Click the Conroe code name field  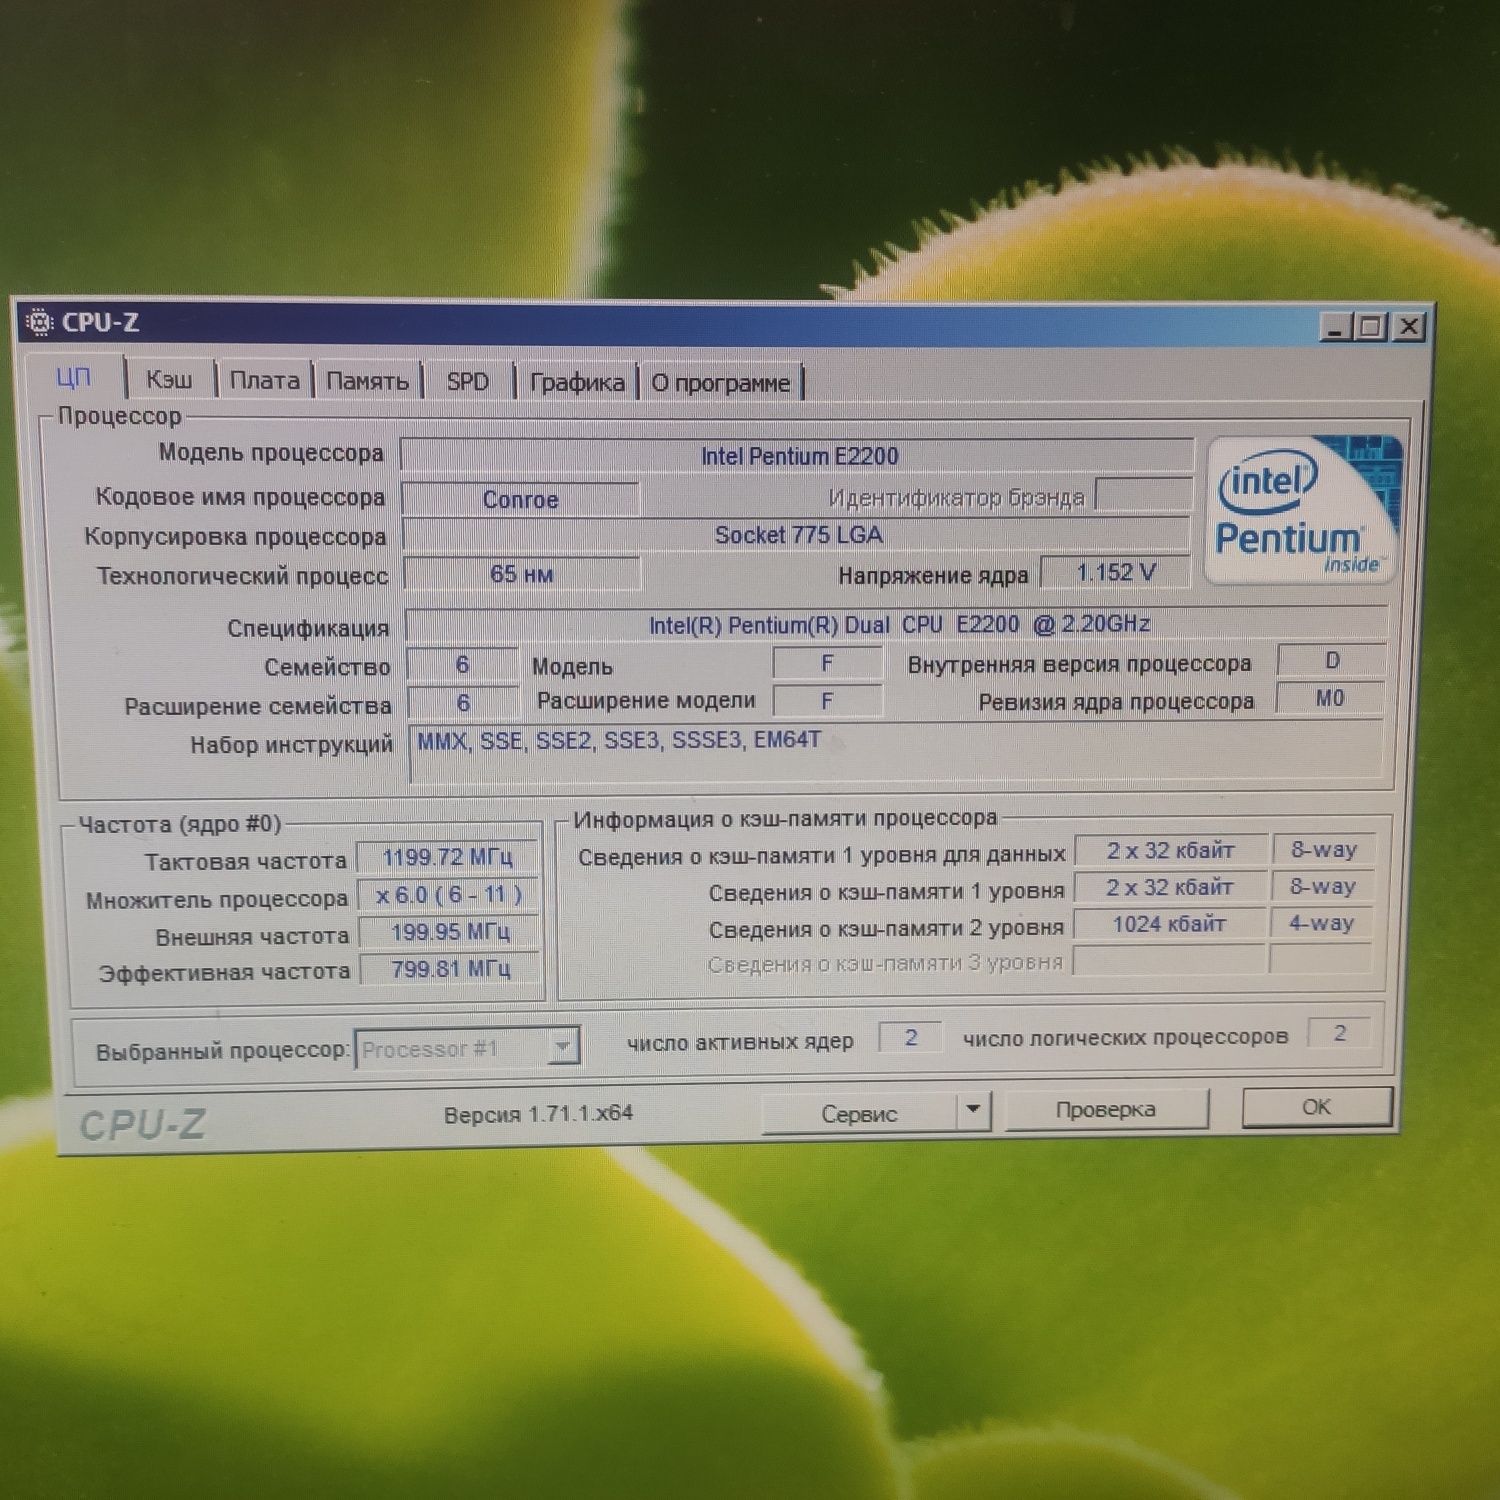pos(520,499)
